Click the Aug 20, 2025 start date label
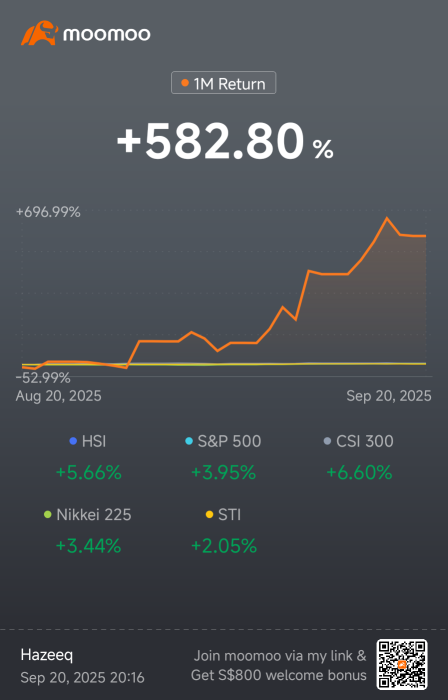The height and width of the screenshot is (700, 448). pos(58,396)
